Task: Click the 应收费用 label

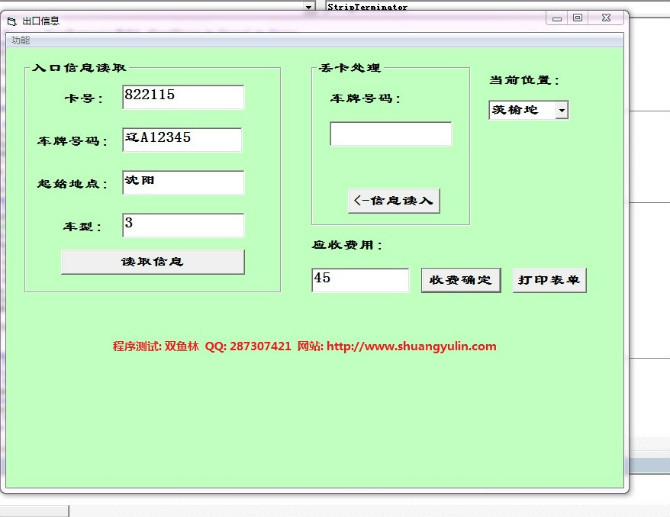Action: [x=347, y=245]
